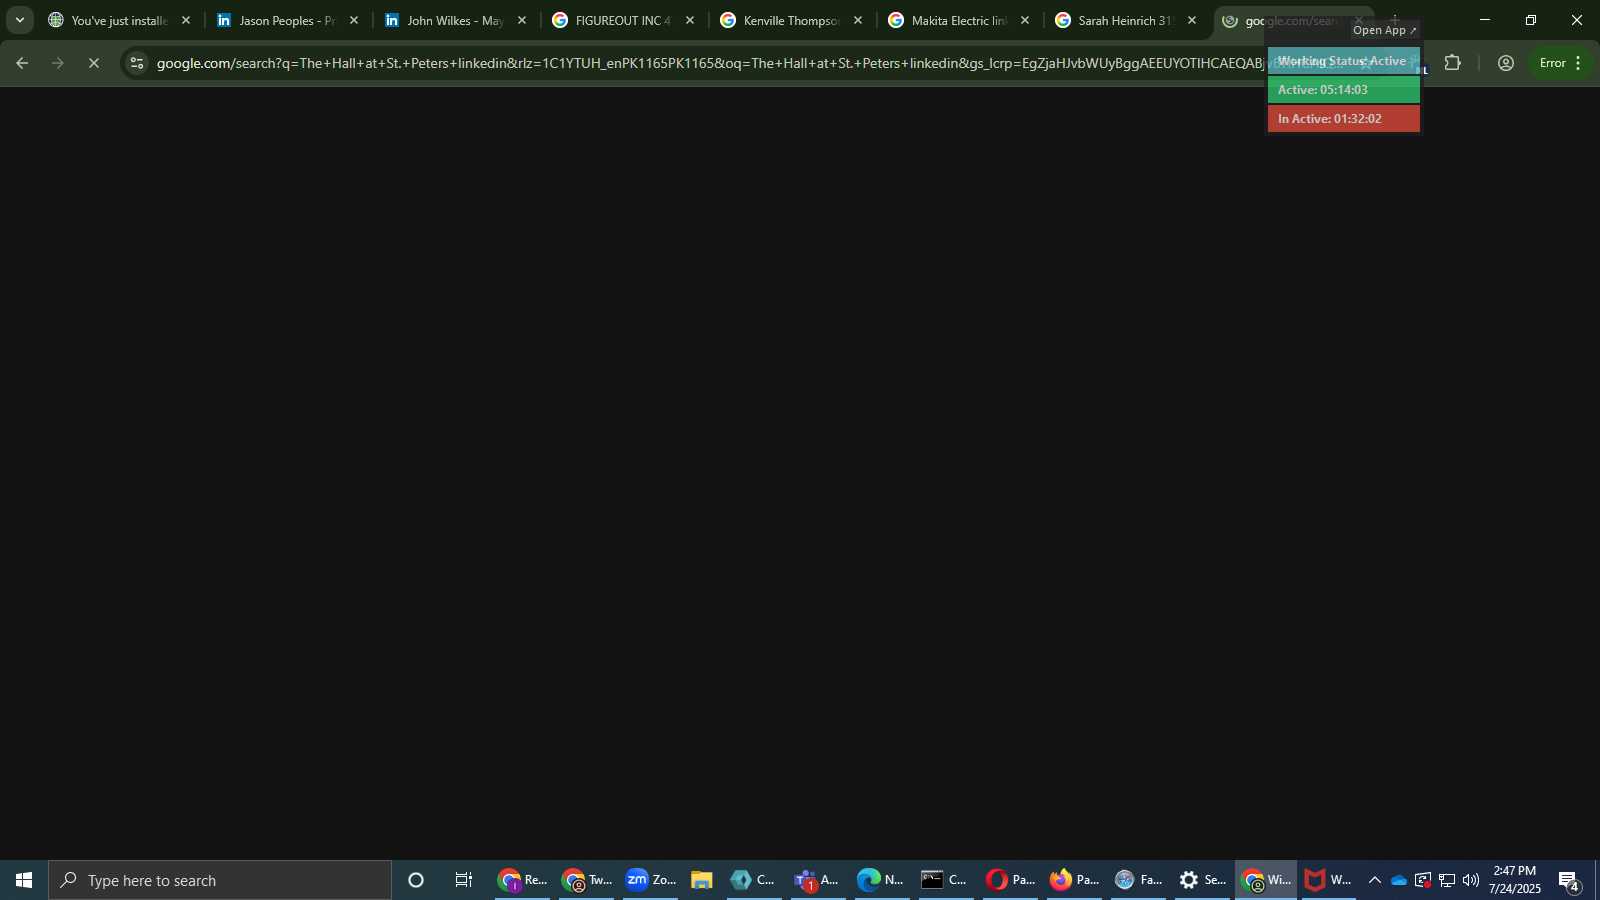Viewport: 1600px width, 900px height.
Task: Open Command Prompt from the taskbar
Action: [x=945, y=880]
